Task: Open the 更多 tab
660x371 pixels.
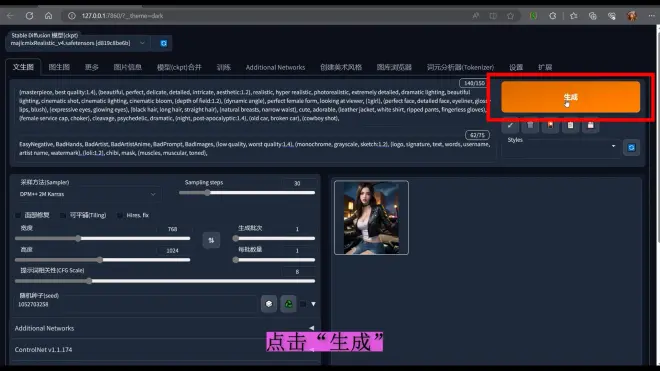Action: [x=91, y=67]
